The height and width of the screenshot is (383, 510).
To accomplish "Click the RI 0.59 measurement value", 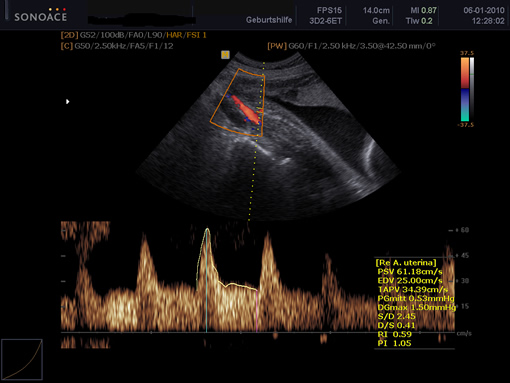I will pyautogui.click(x=395, y=334).
